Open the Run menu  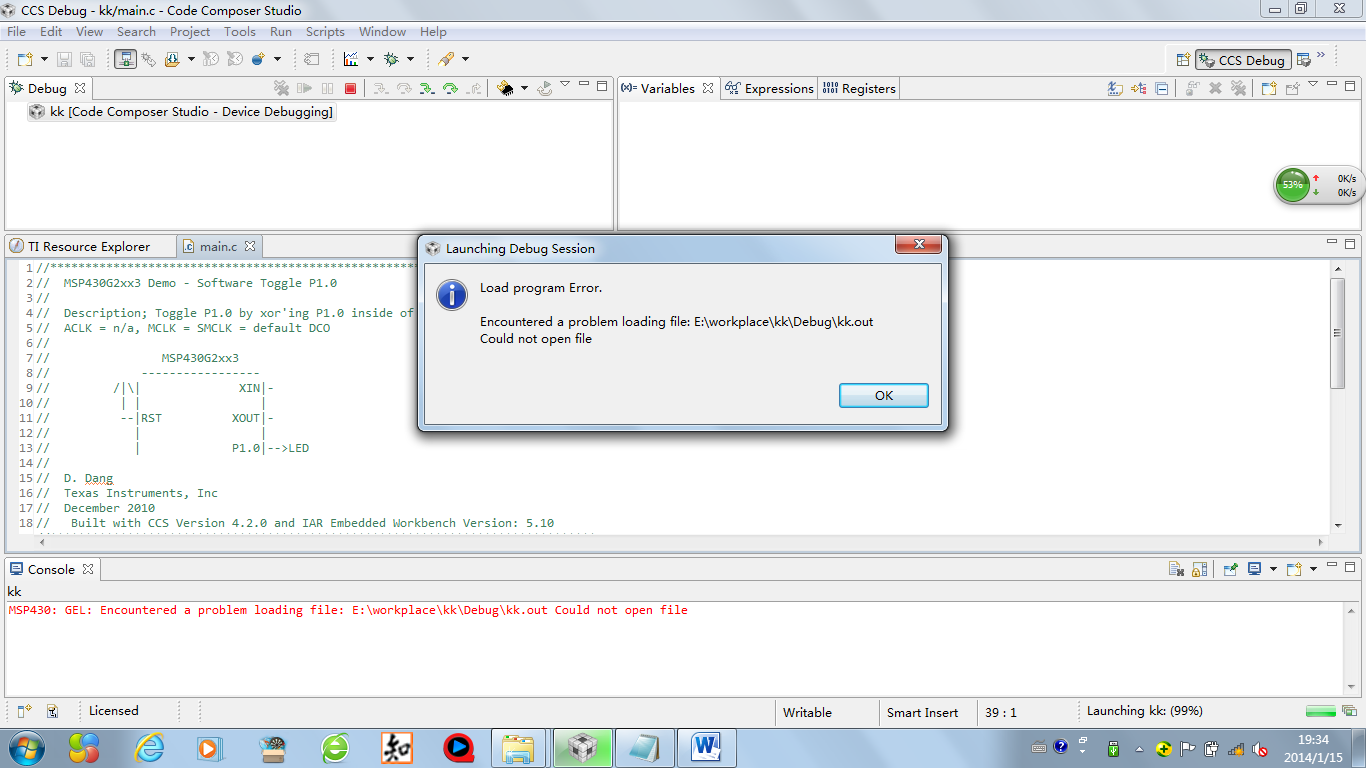281,32
